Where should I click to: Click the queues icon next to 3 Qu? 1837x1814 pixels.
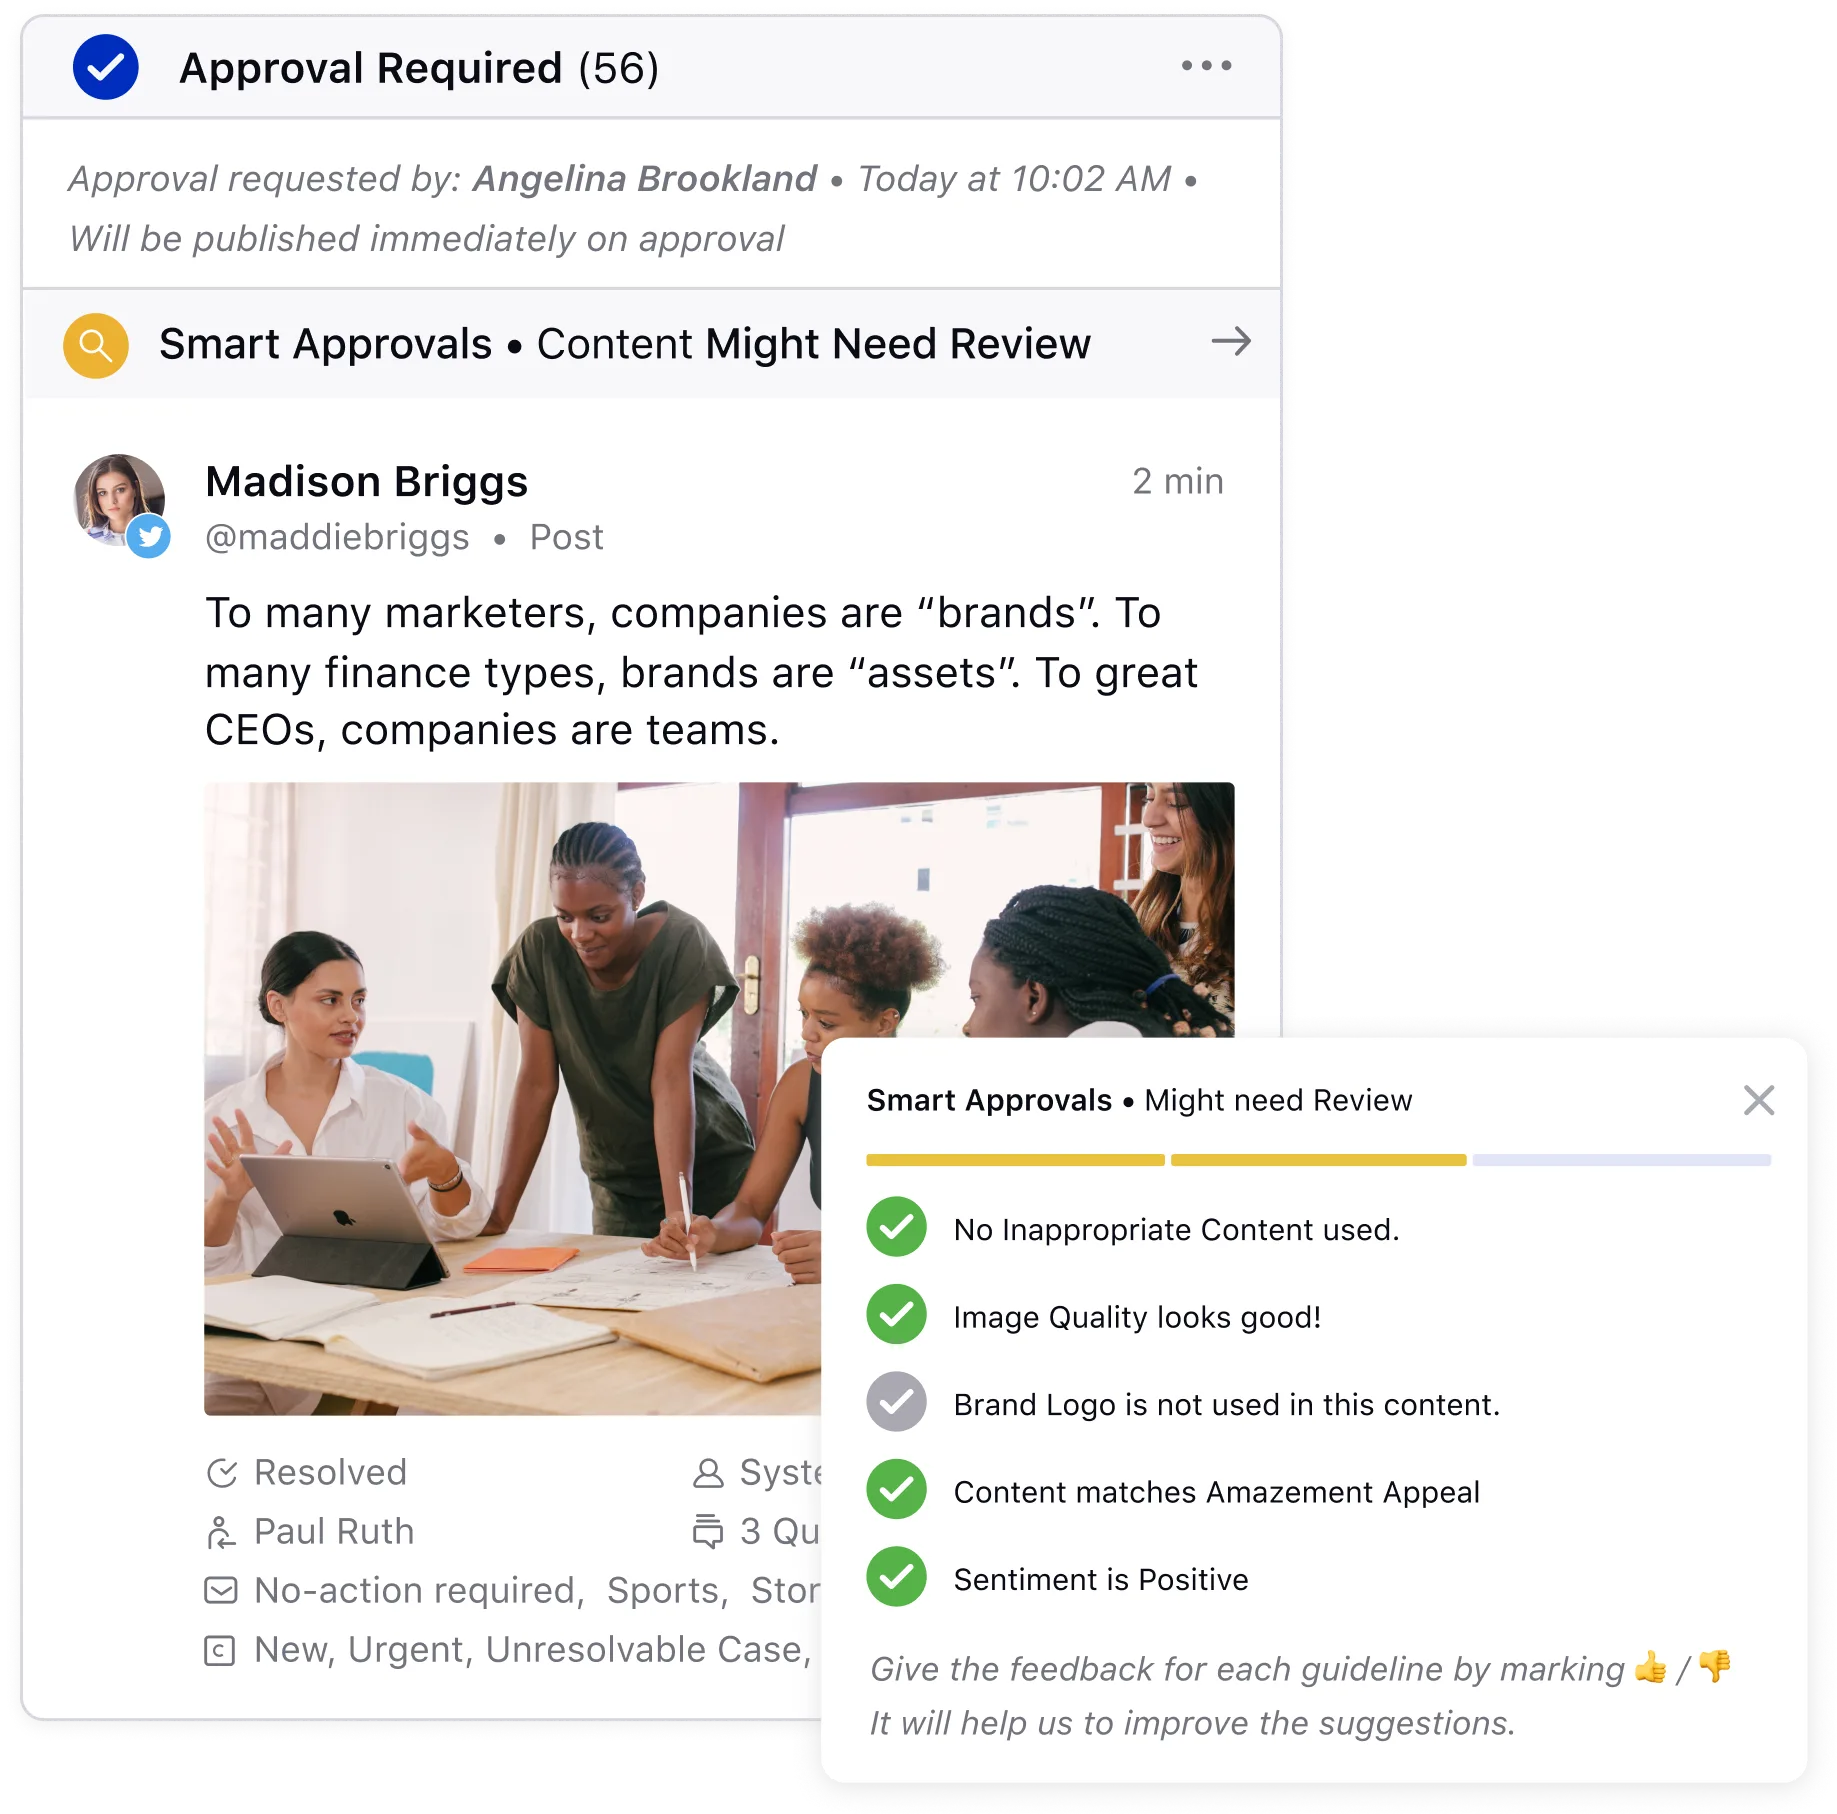(x=710, y=1531)
